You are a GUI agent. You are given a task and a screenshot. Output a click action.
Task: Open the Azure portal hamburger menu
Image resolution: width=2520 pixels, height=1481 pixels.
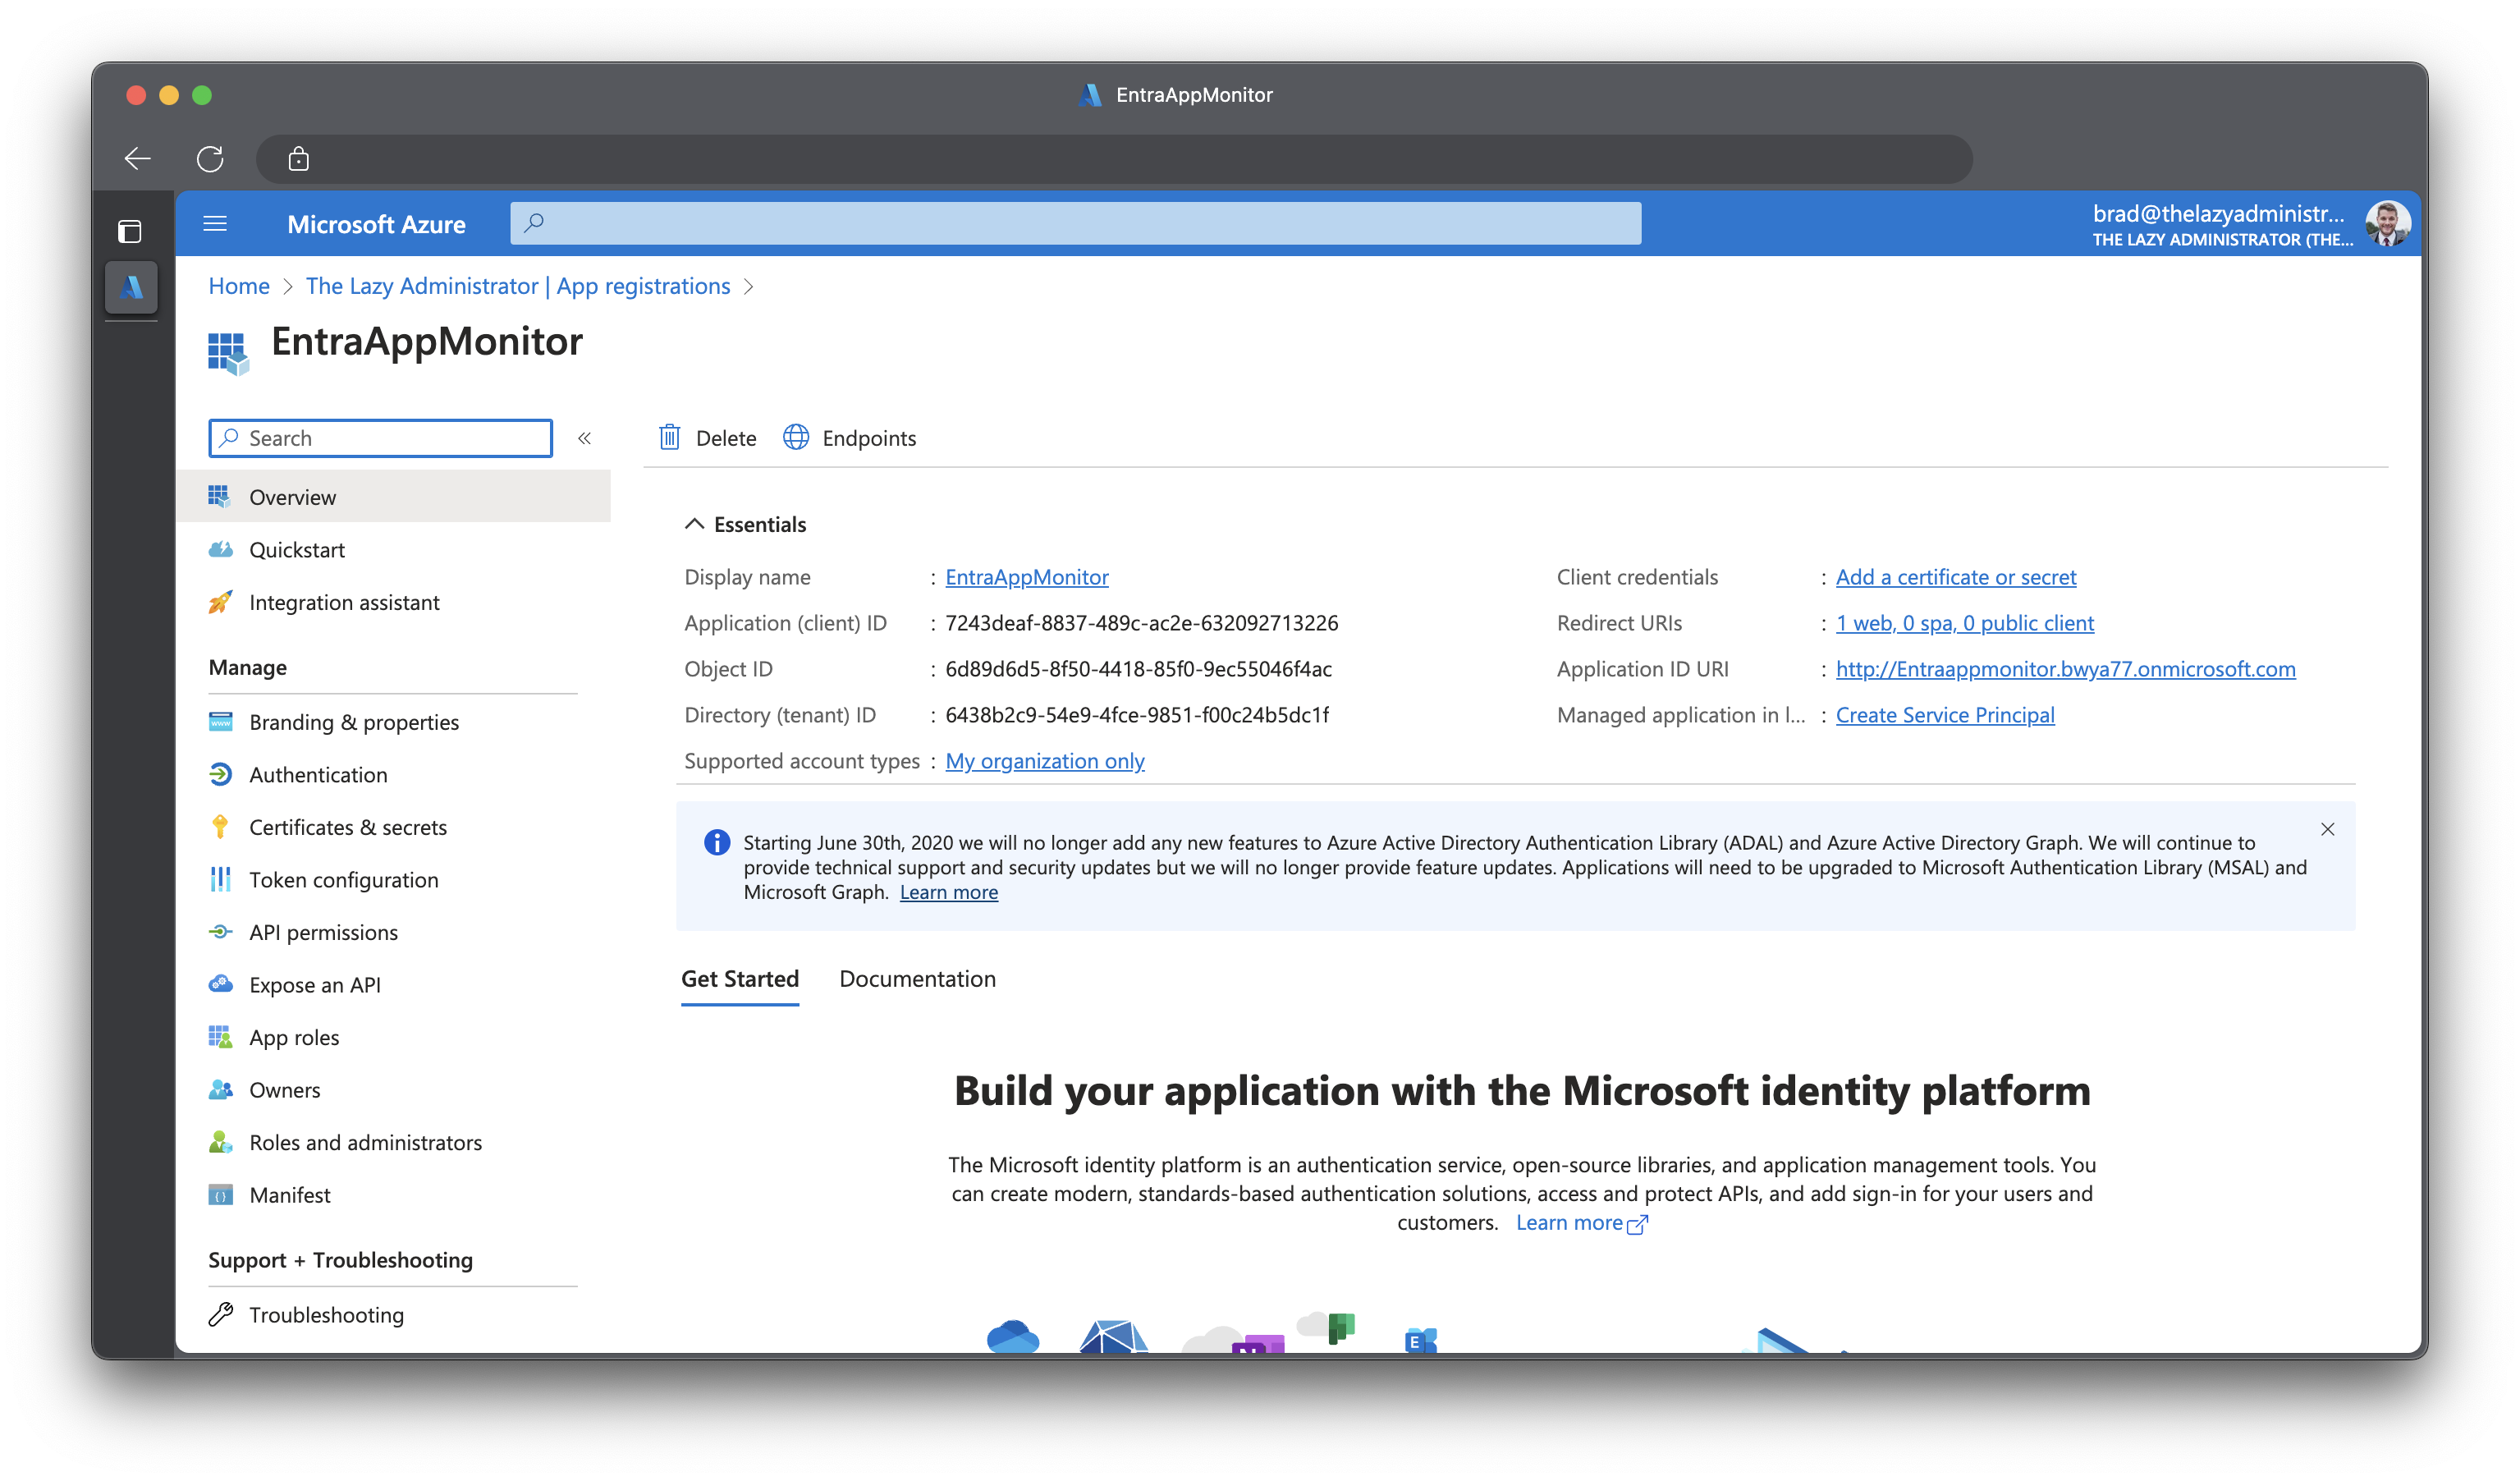point(215,223)
